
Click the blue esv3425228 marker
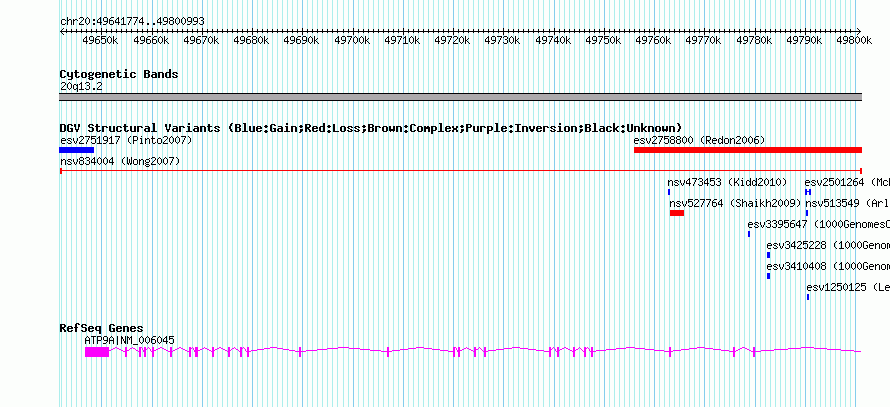click(769, 255)
